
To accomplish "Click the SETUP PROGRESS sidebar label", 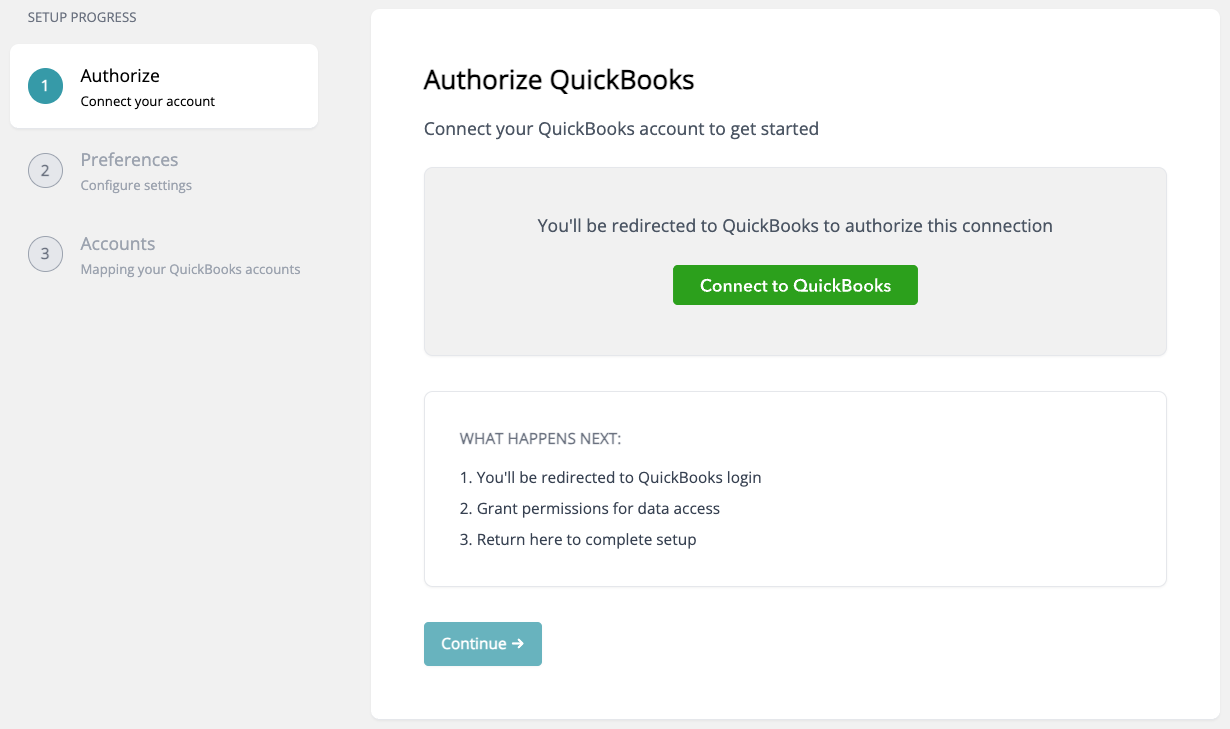I will [82, 17].
